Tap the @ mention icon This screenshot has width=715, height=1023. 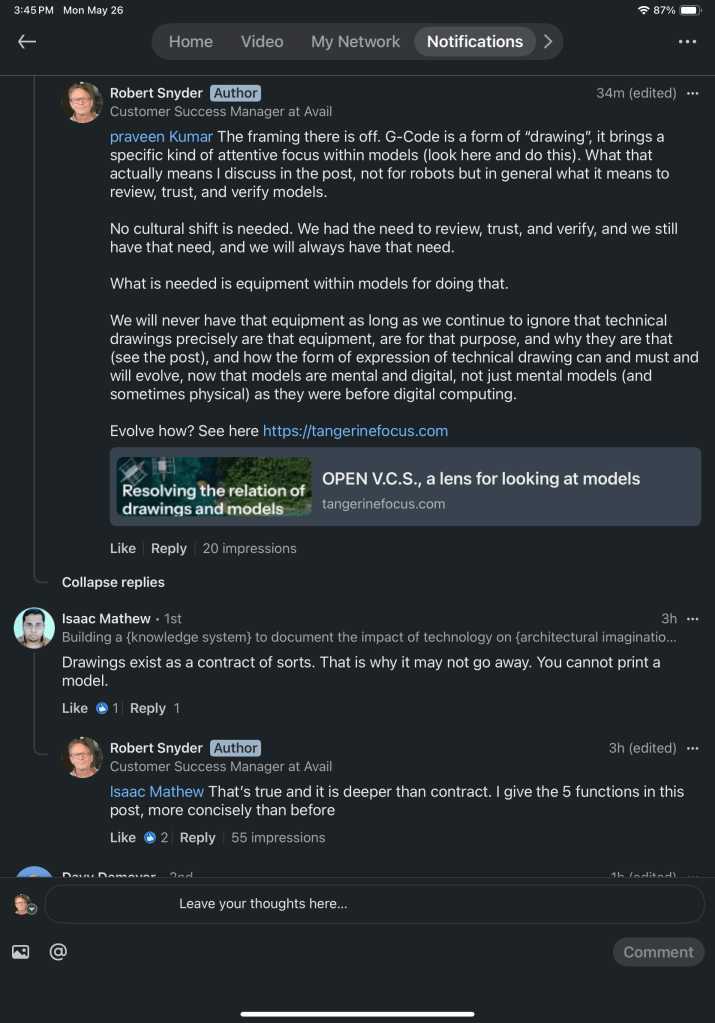point(58,952)
